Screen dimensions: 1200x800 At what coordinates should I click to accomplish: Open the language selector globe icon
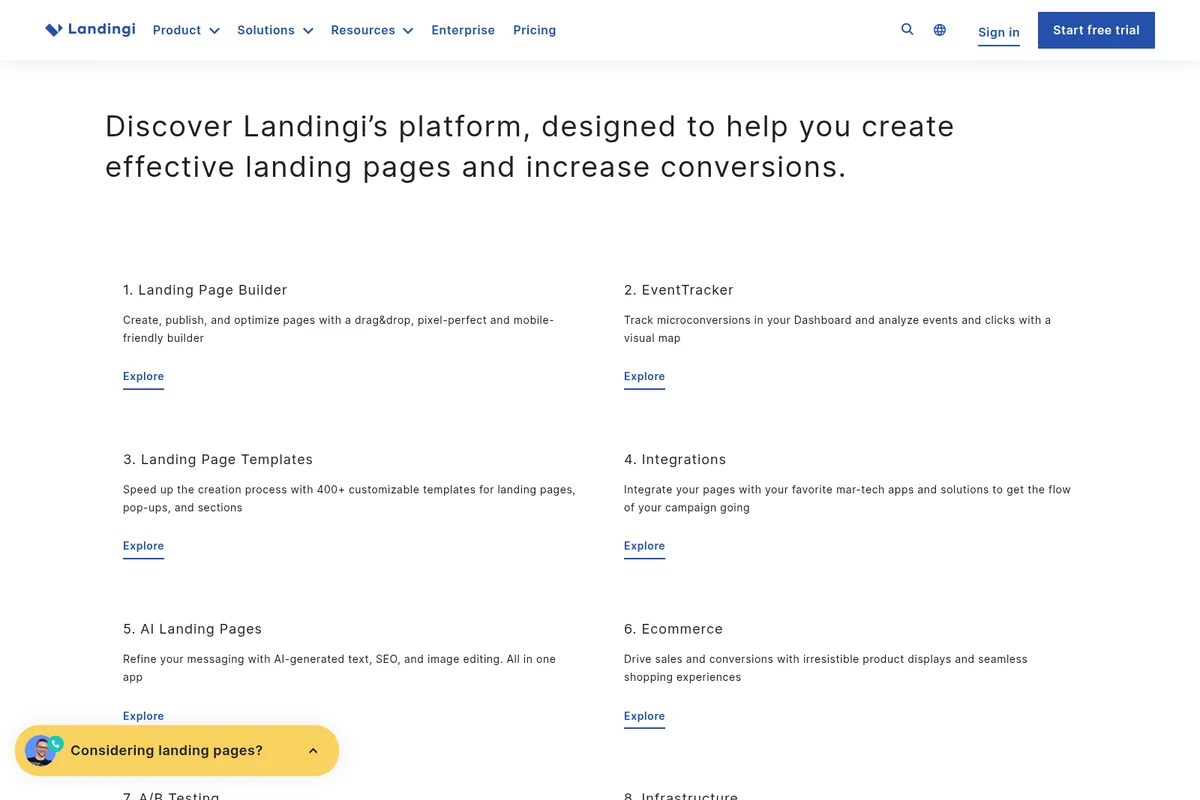pos(939,29)
